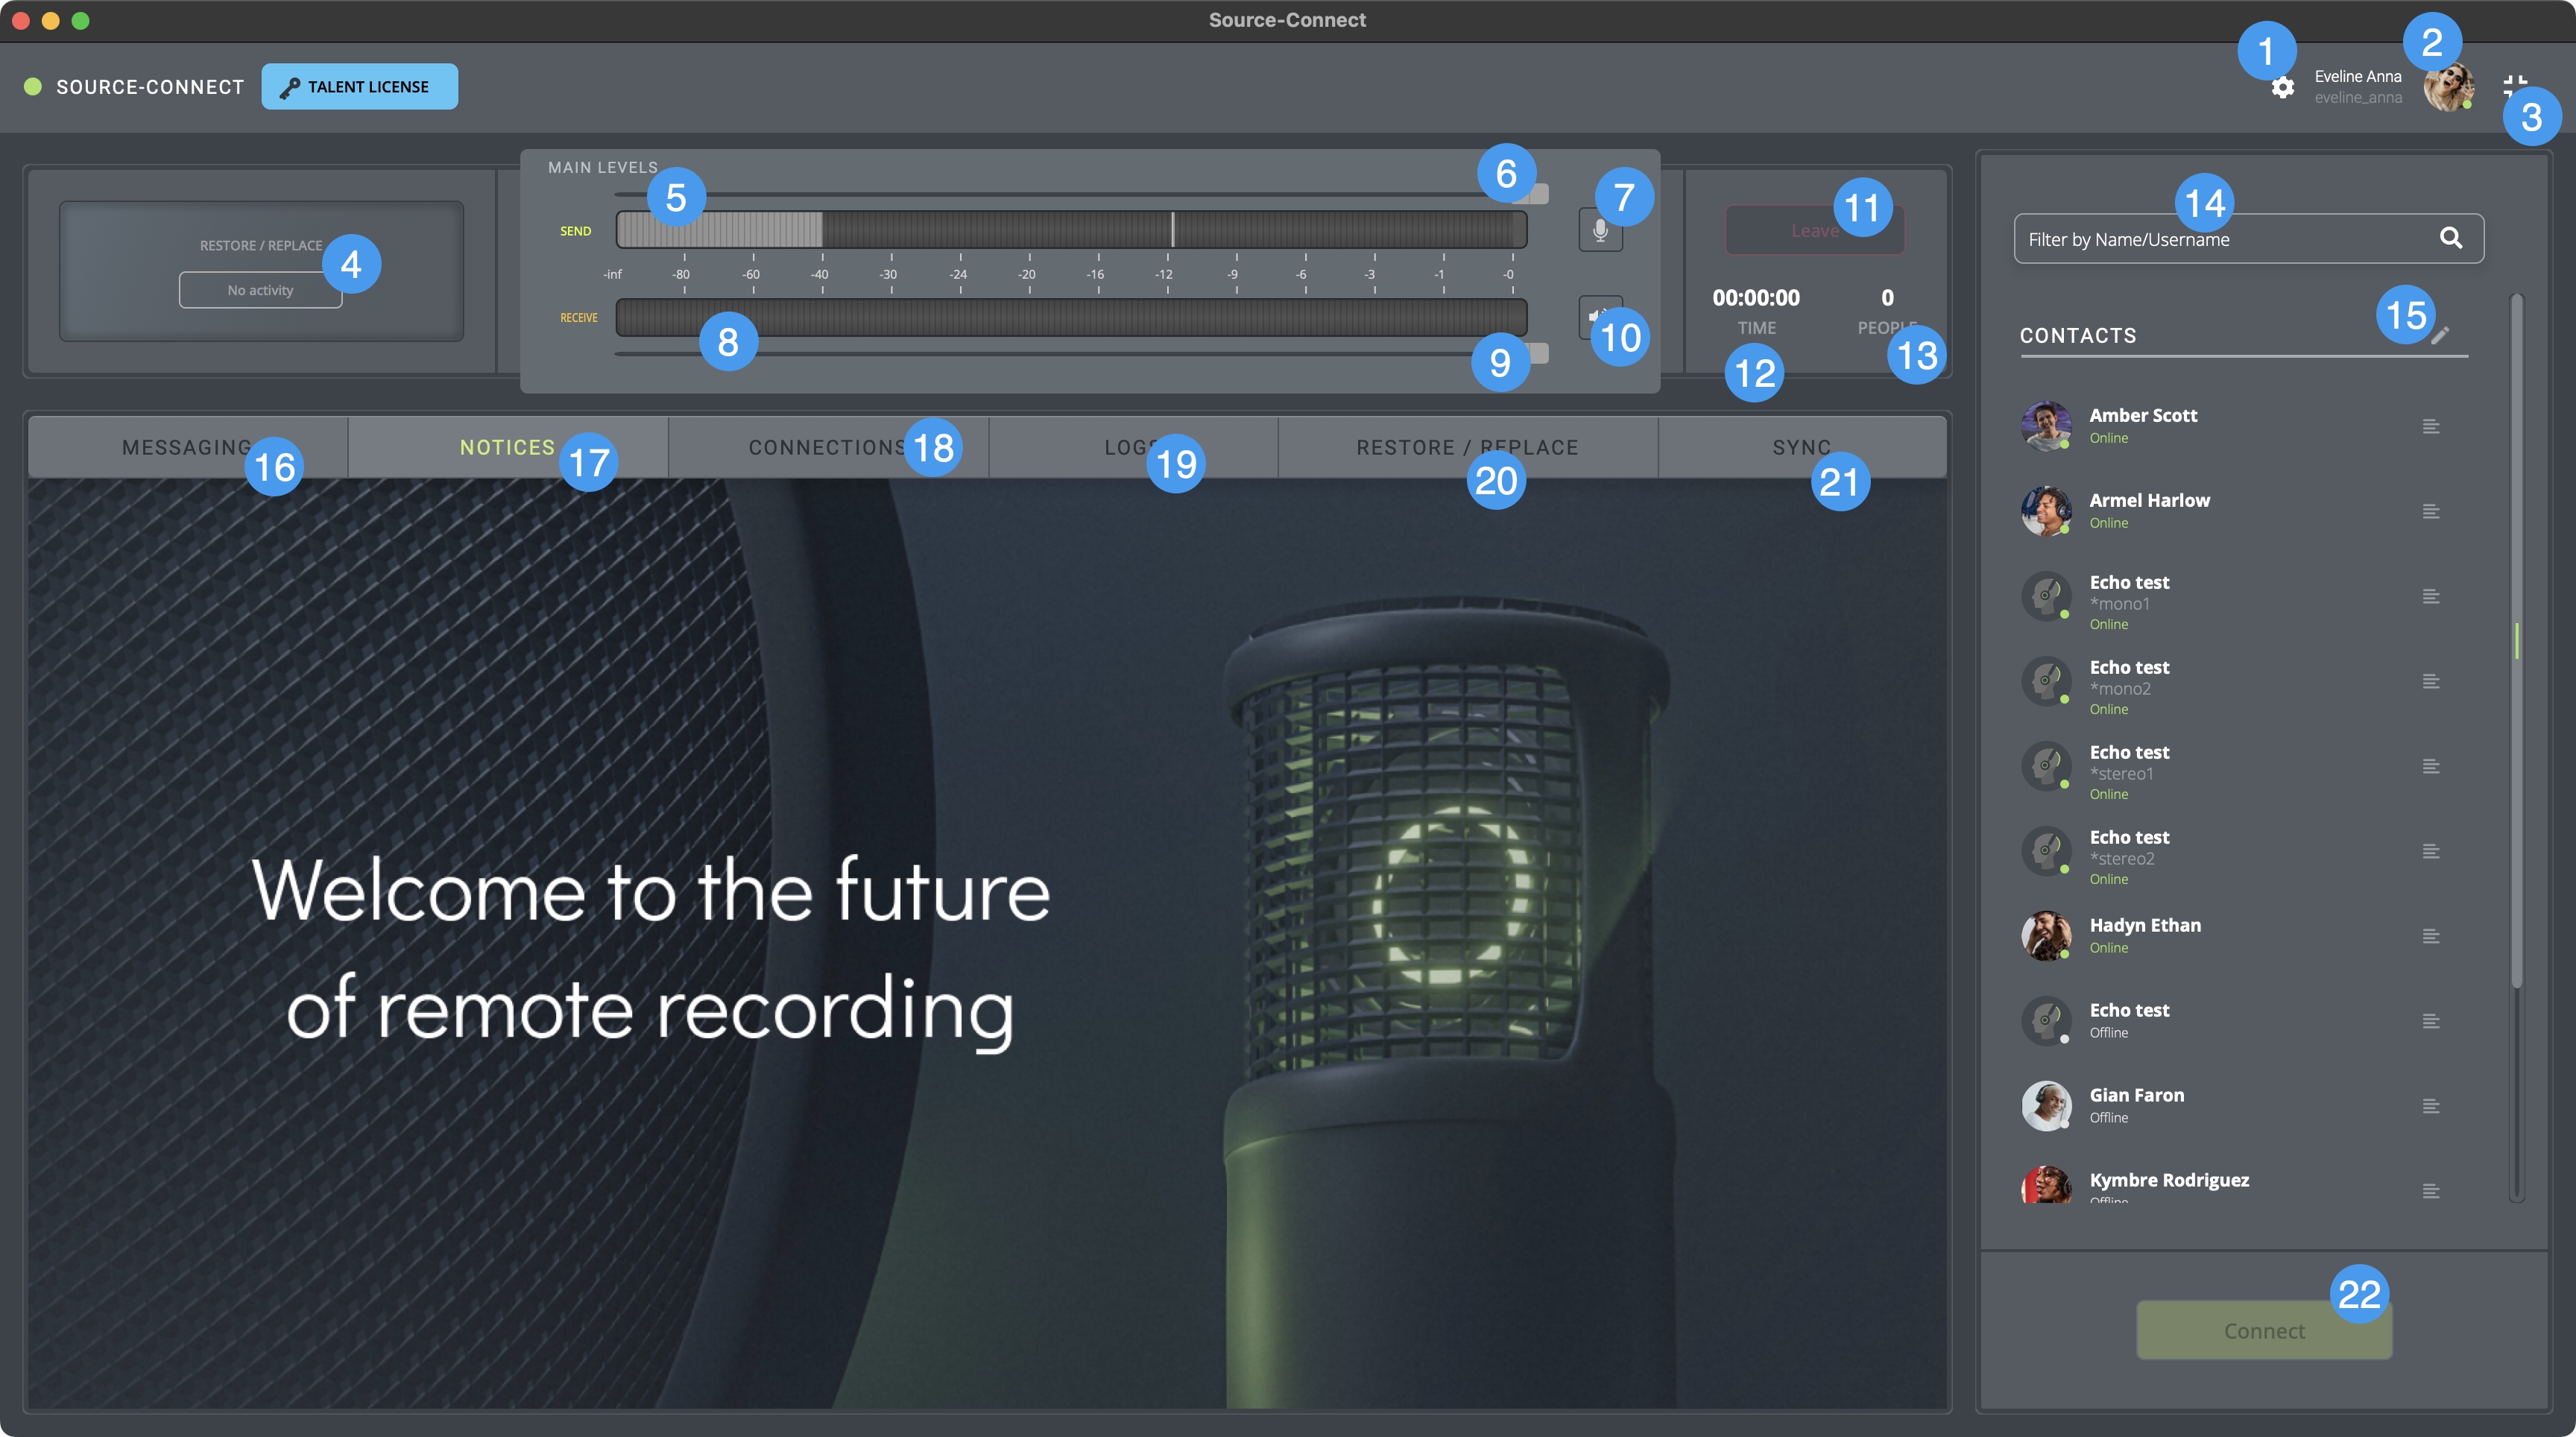Expand options for Echo test mono1
This screenshot has width=2576, height=1437.
coord(2431,597)
